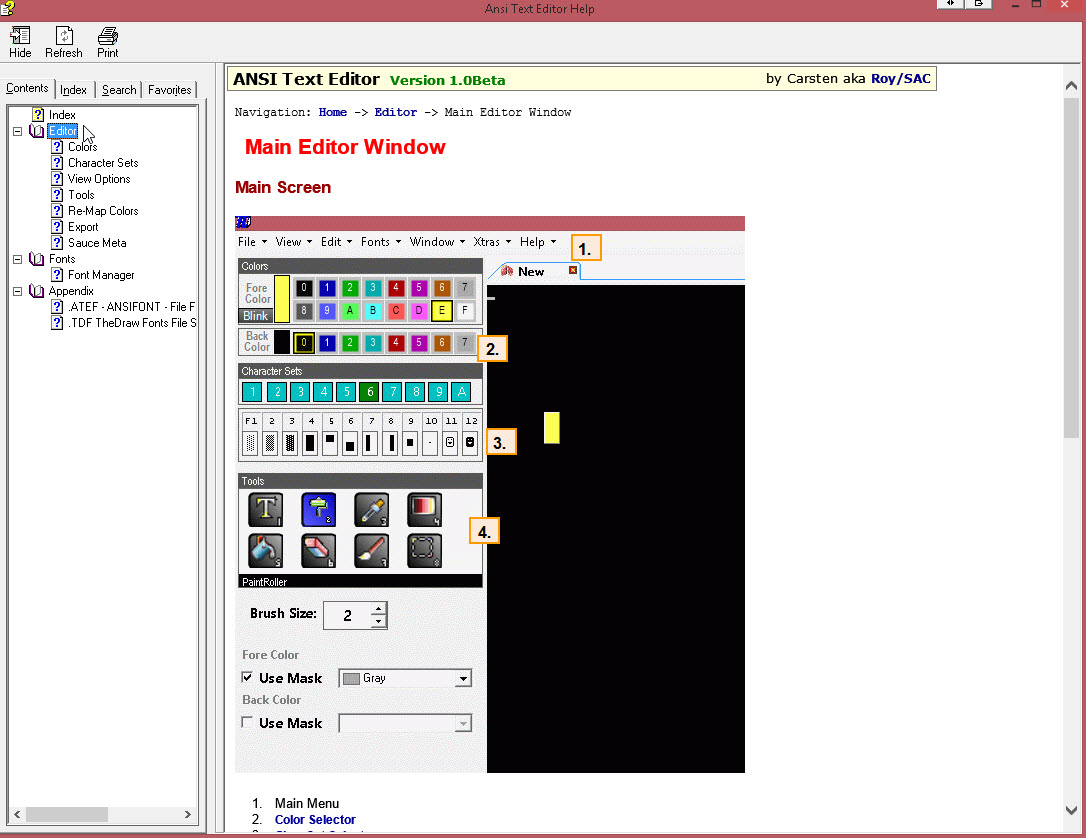Screen dimensions: 1086x838
Task: Open the Roy/SAC hyperlink
Action: coord(901,78)
